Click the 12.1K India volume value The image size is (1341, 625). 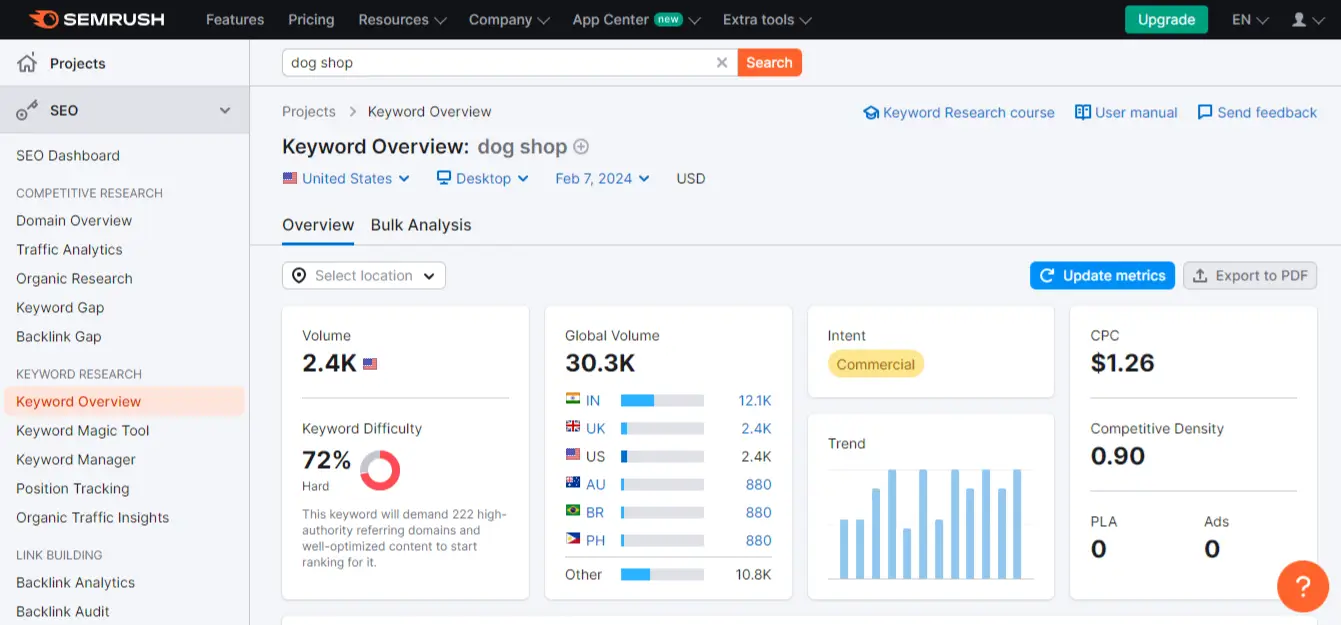(x=755, y=400)
